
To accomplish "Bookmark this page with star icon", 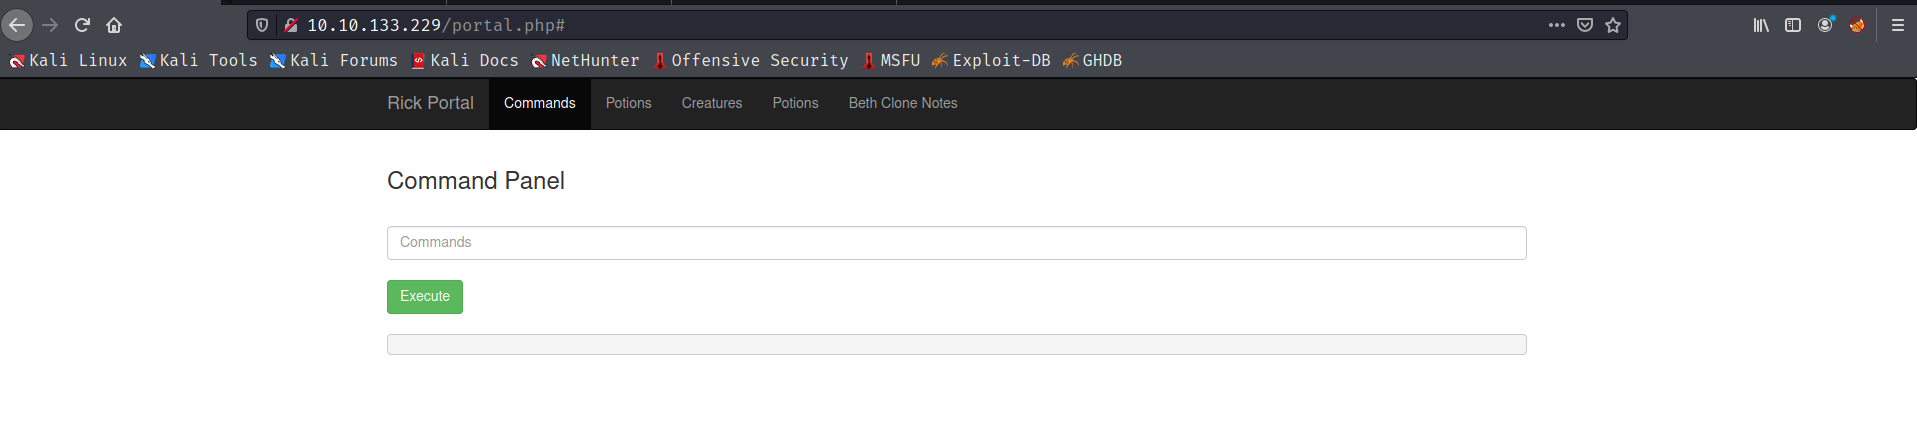I will (x=1613, y=25).
